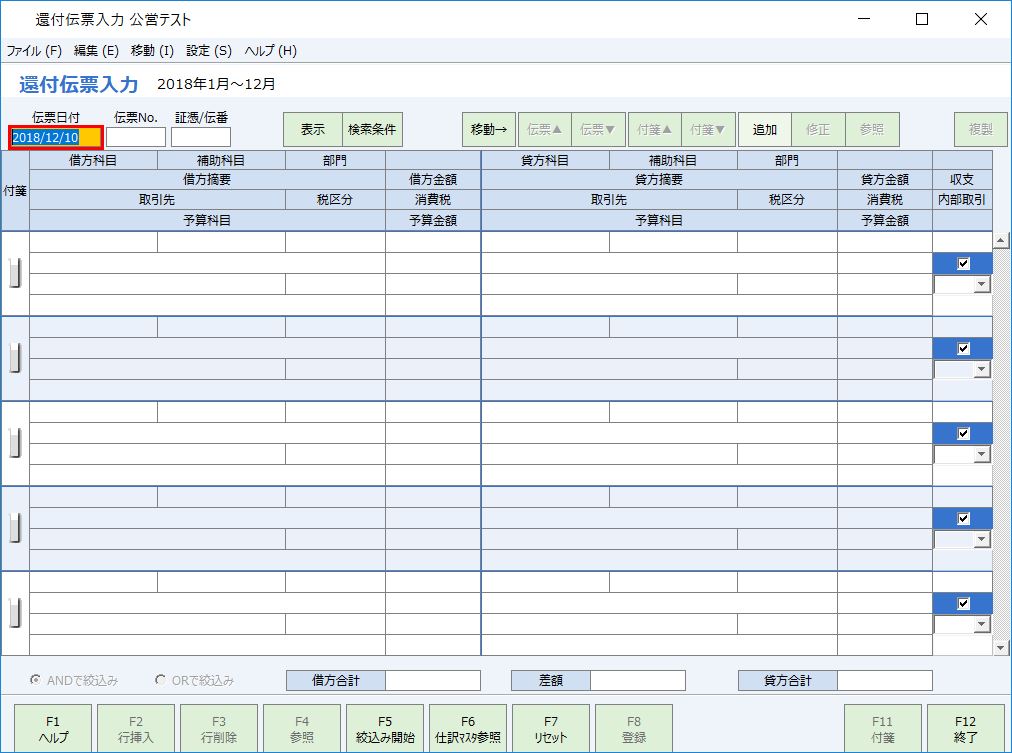The image size is (1012, 753).
Task: Click the scrollbar down arrow
Action: coord(1002,649)
